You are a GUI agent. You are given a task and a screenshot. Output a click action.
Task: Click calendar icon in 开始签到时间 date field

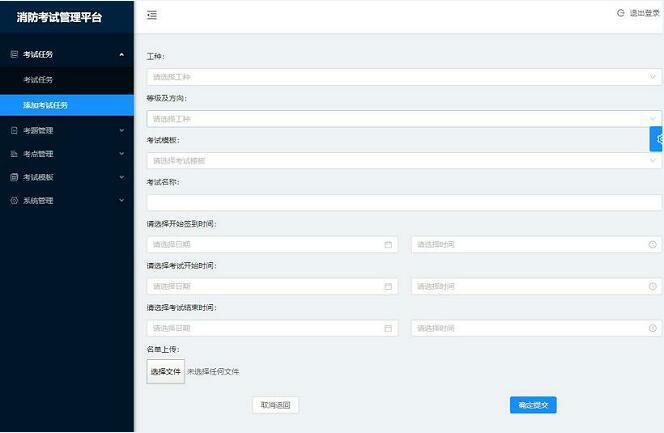click(388, 244)
